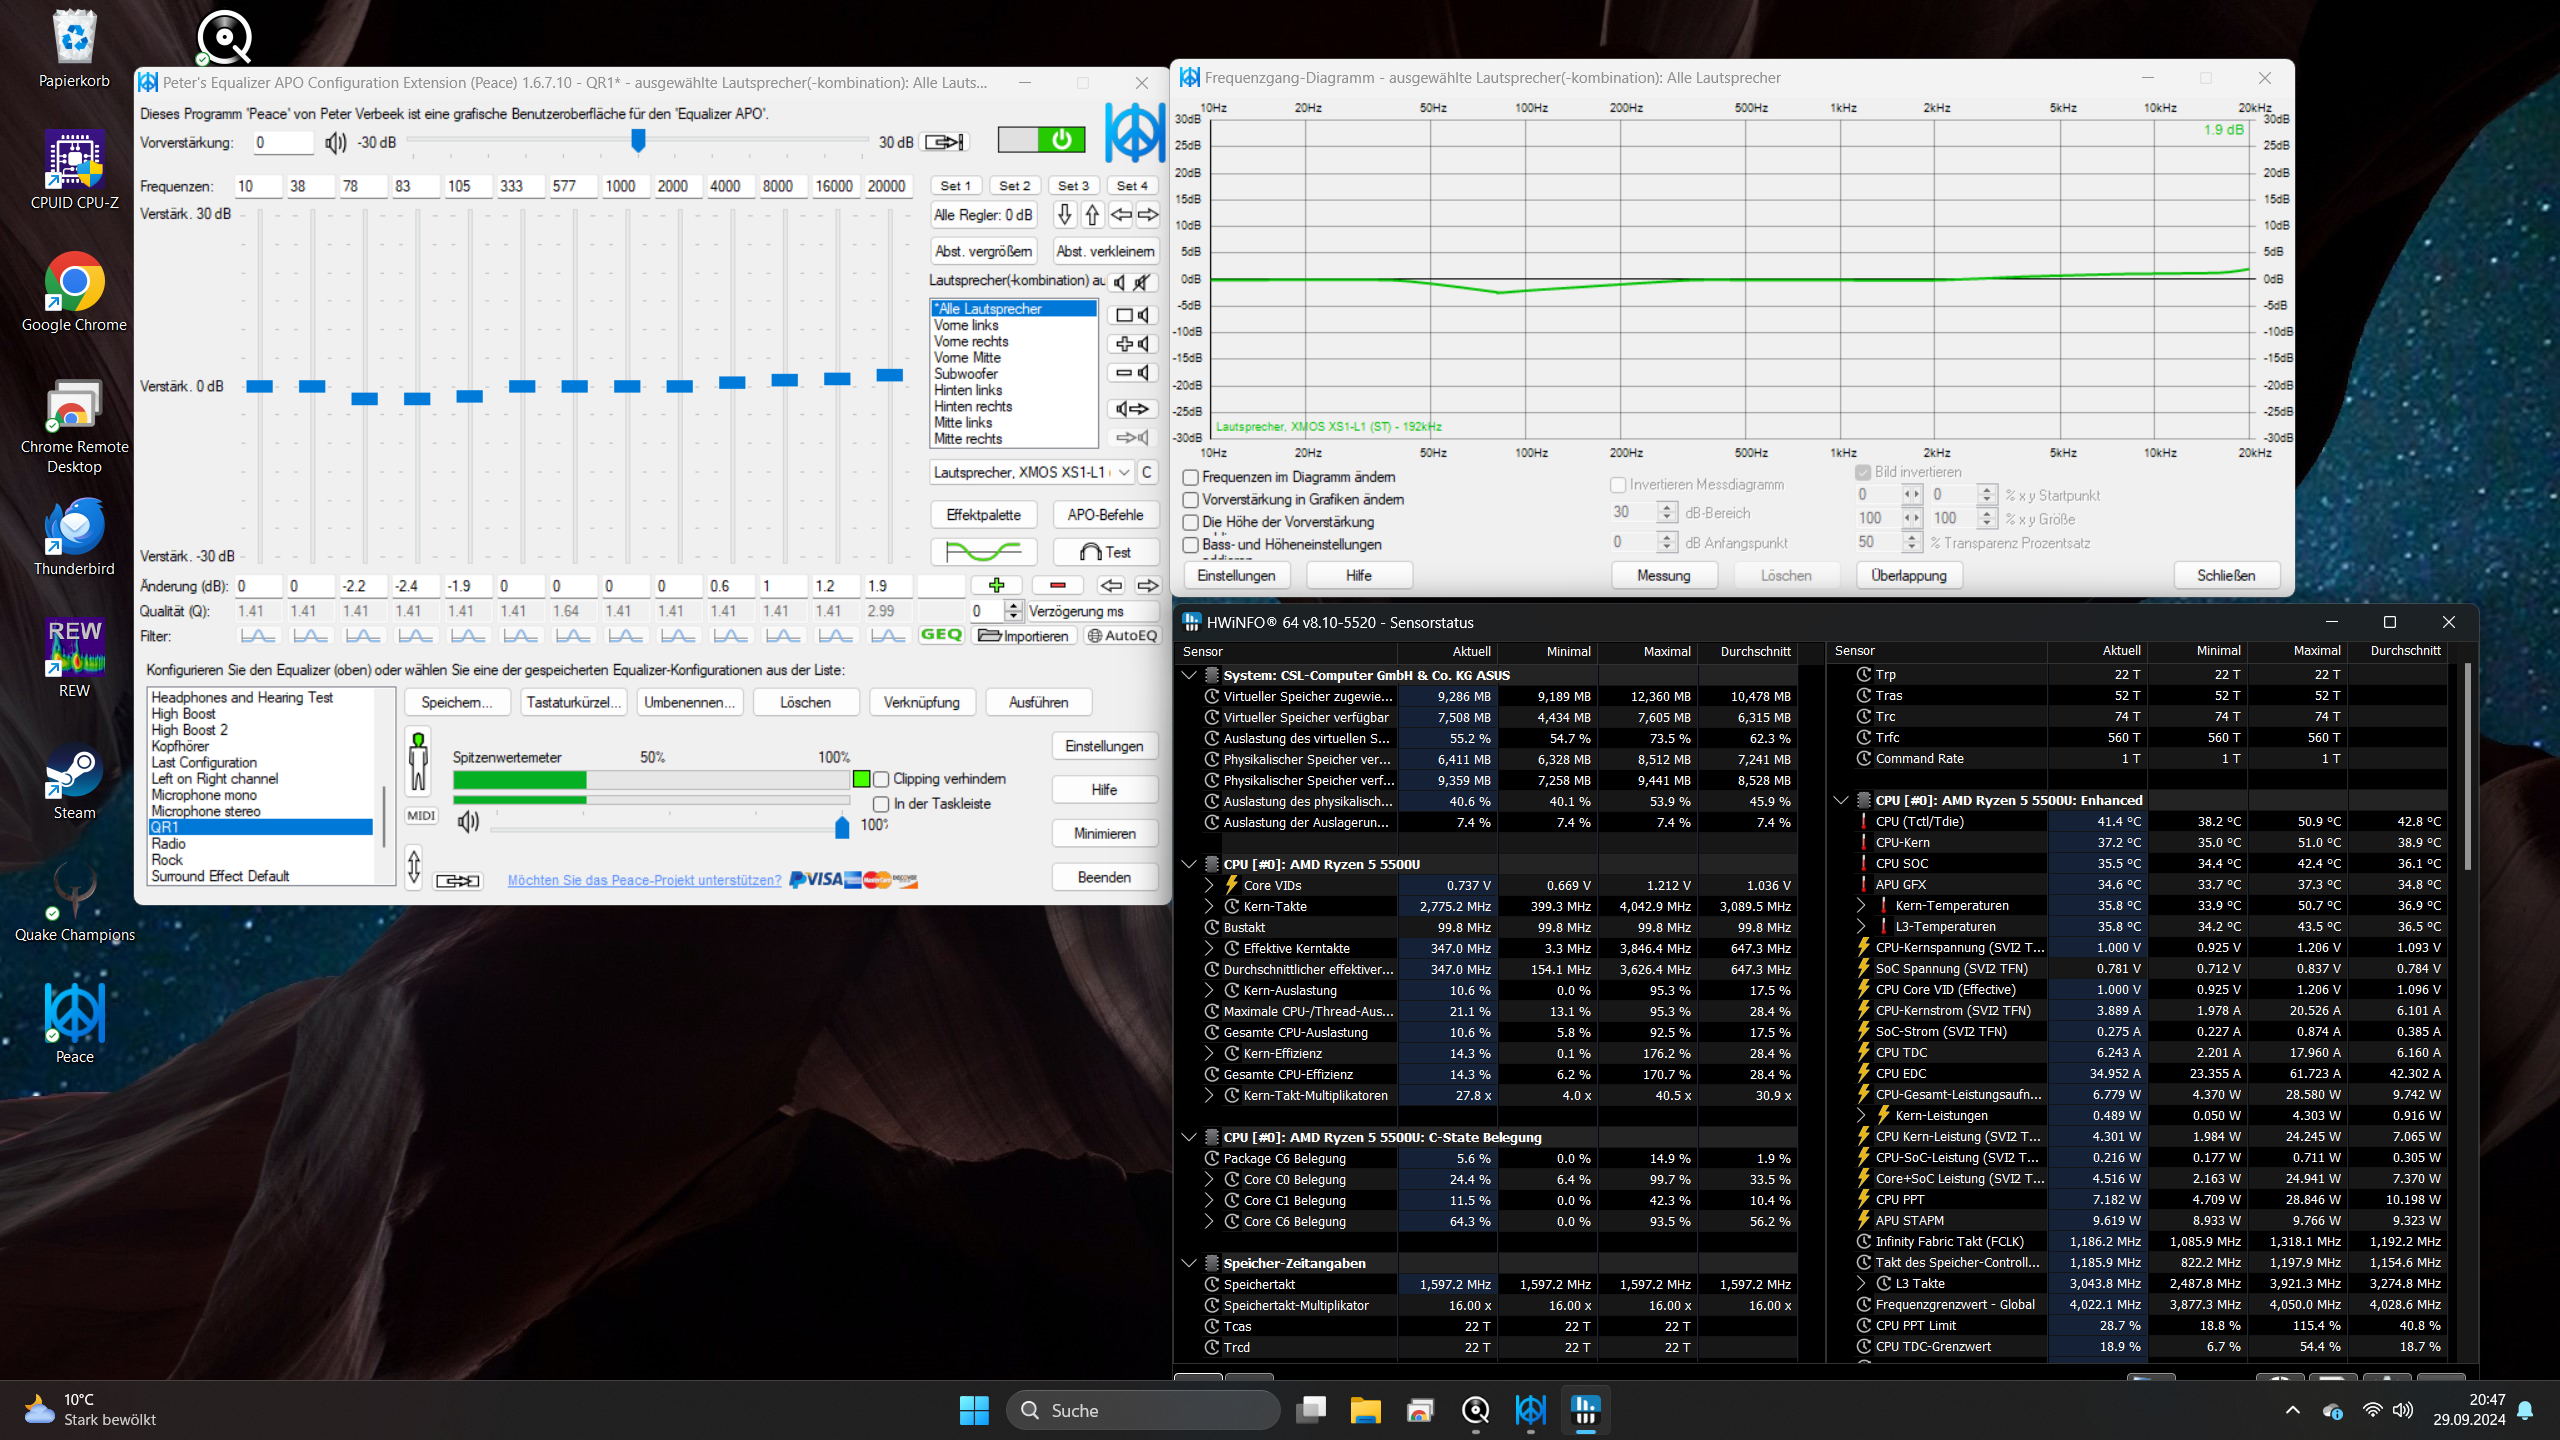Click the Effektpalette button

pos(983,515)
